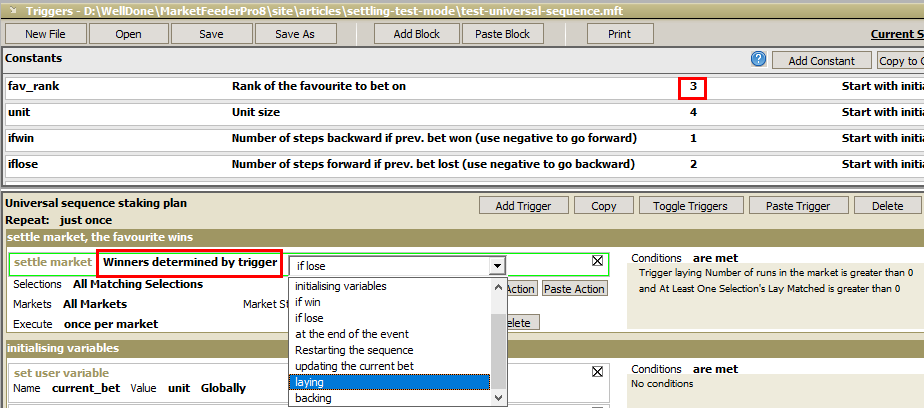Click the Print button
Viewport: 924px width, 408px height.
tap(619, 34)
